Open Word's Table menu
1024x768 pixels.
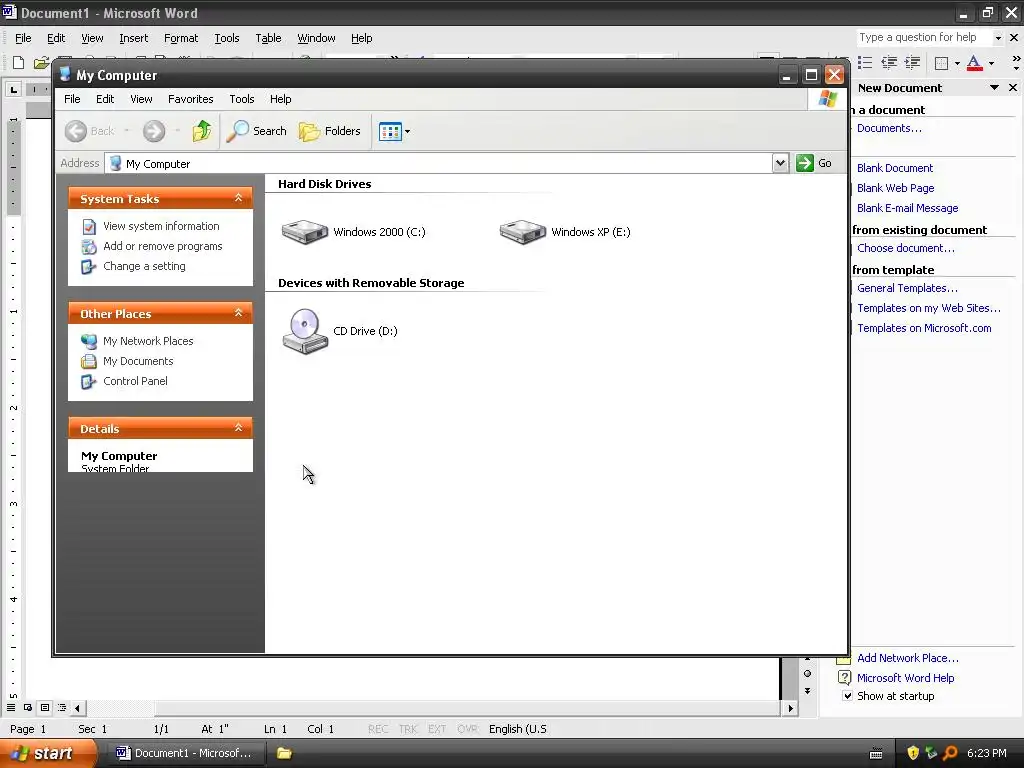(268, 39)
